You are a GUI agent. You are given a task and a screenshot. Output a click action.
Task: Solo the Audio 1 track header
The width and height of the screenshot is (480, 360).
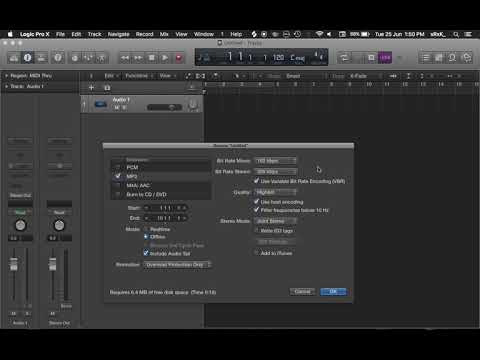pos(124,108)
